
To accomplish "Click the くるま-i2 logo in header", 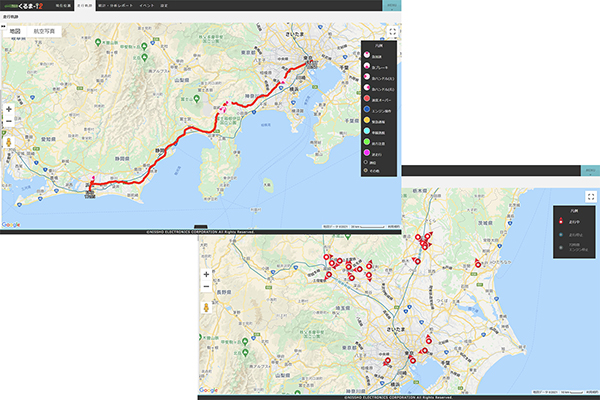I will 24,6.
